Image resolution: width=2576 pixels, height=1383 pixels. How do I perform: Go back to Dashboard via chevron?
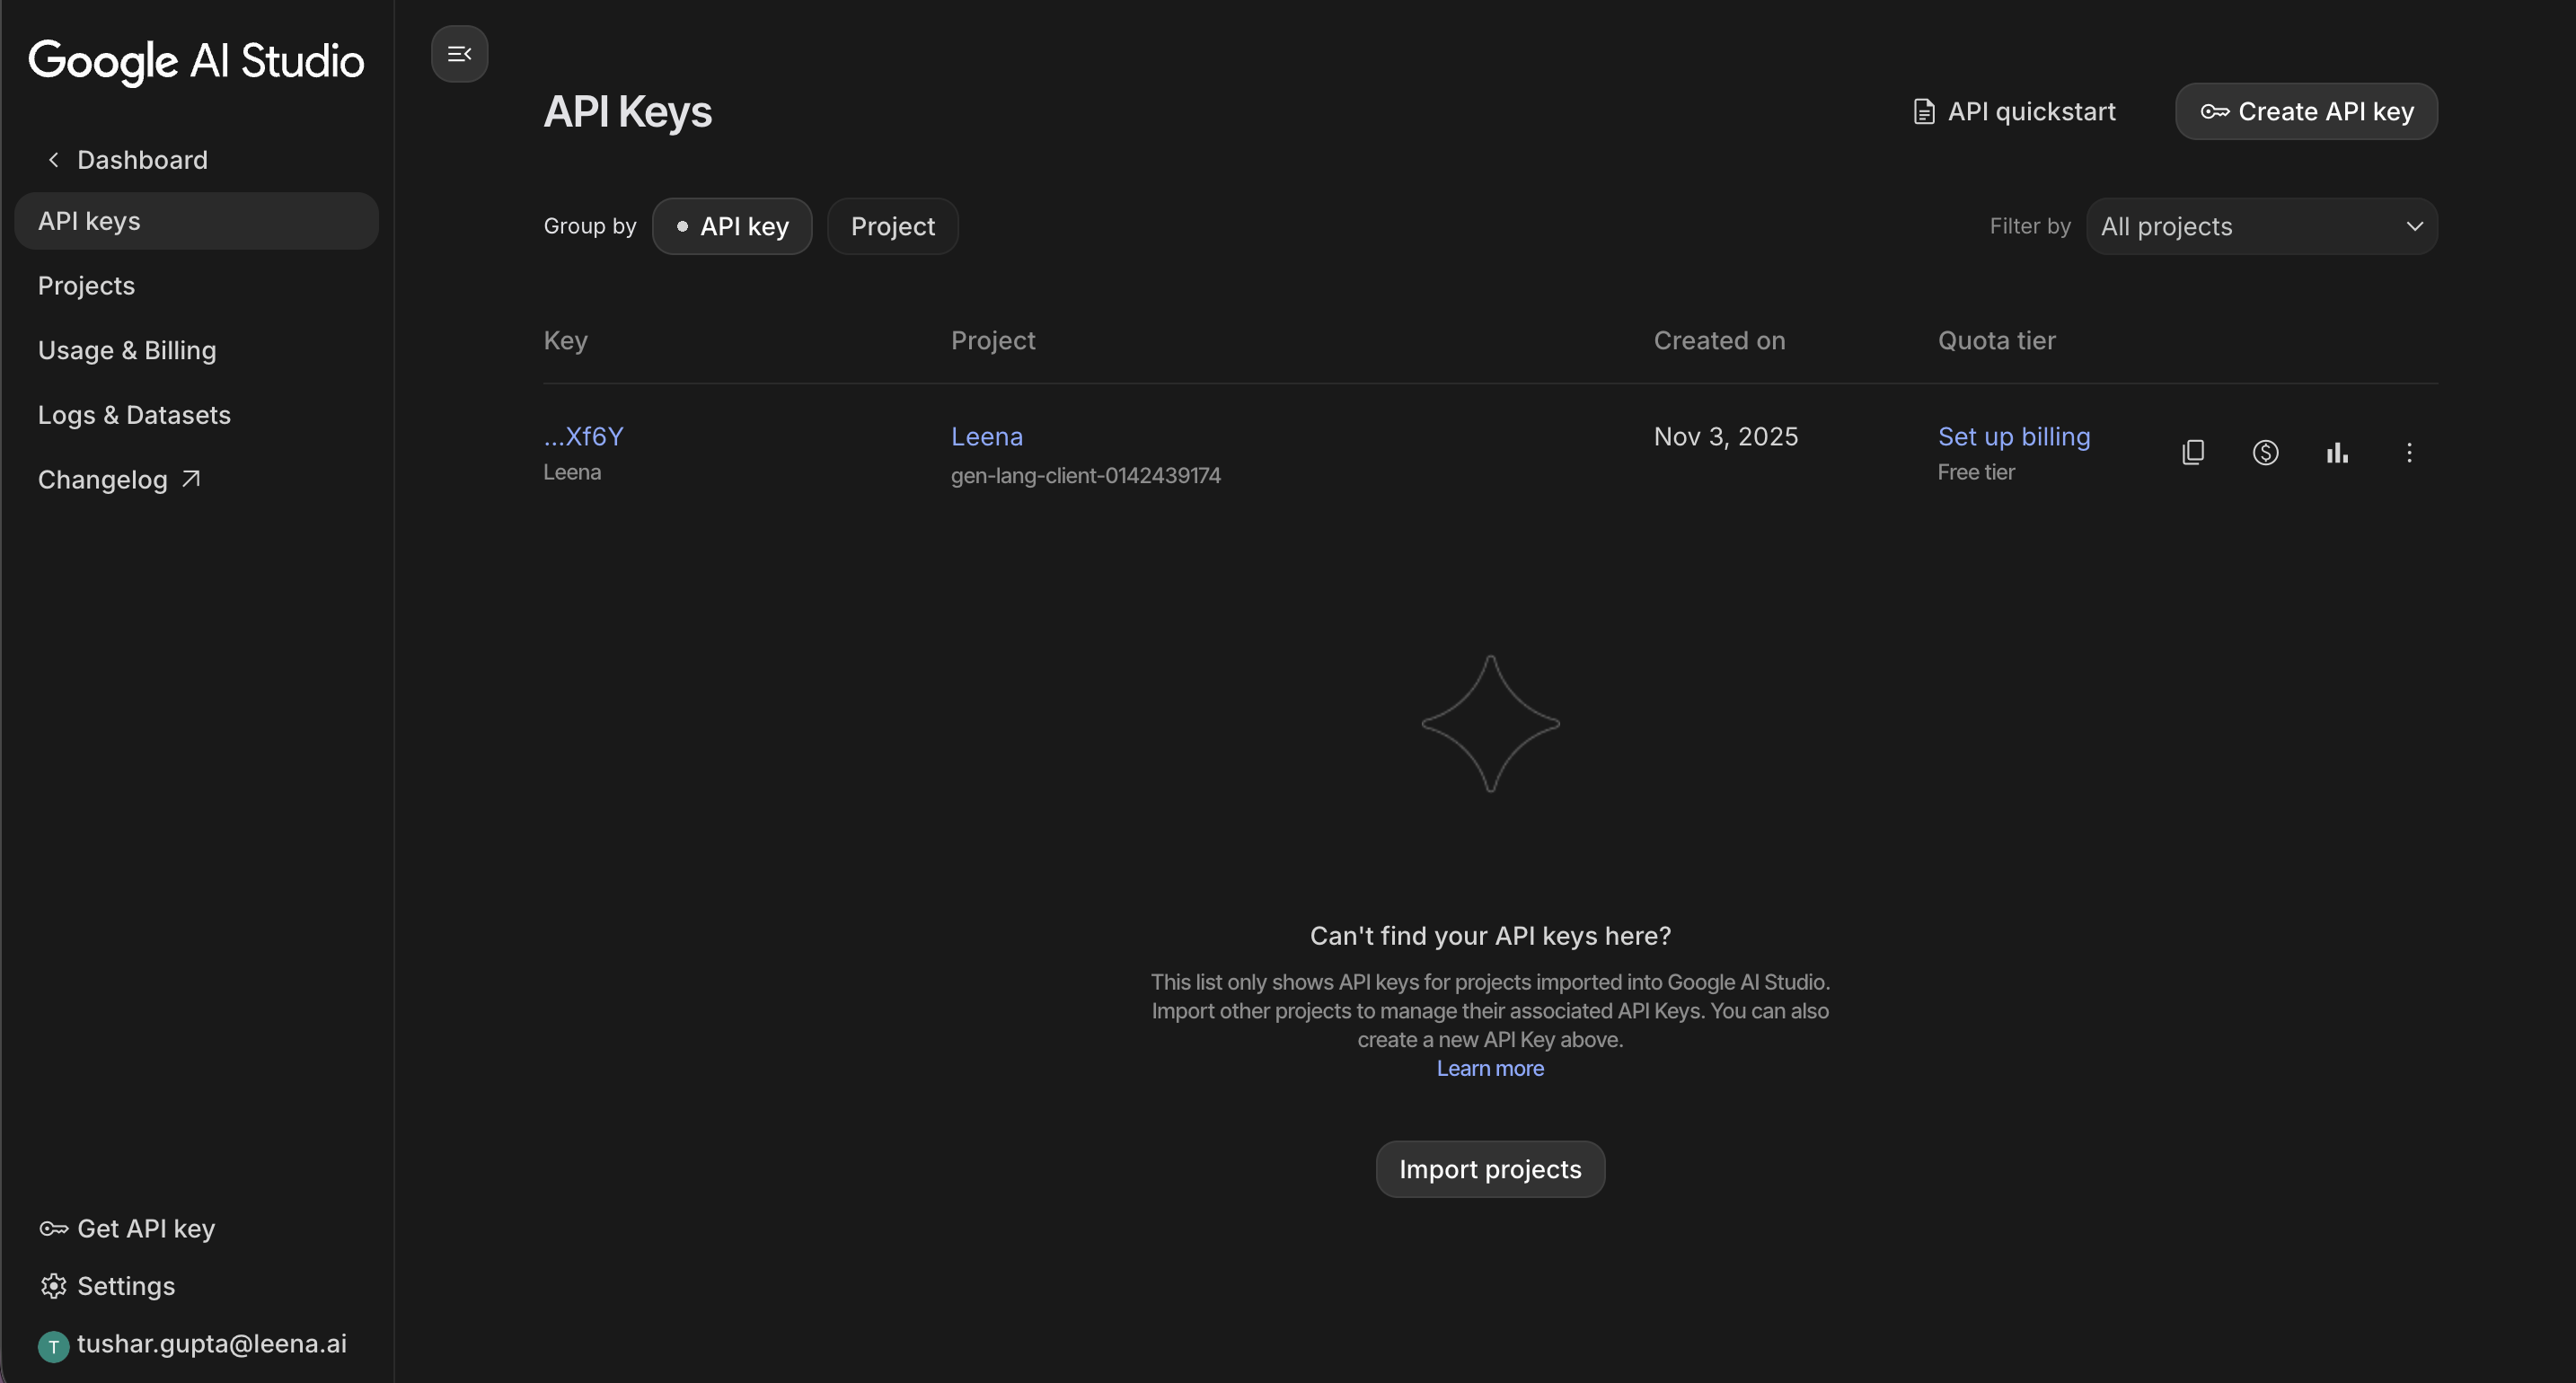(x=54, y=160)
